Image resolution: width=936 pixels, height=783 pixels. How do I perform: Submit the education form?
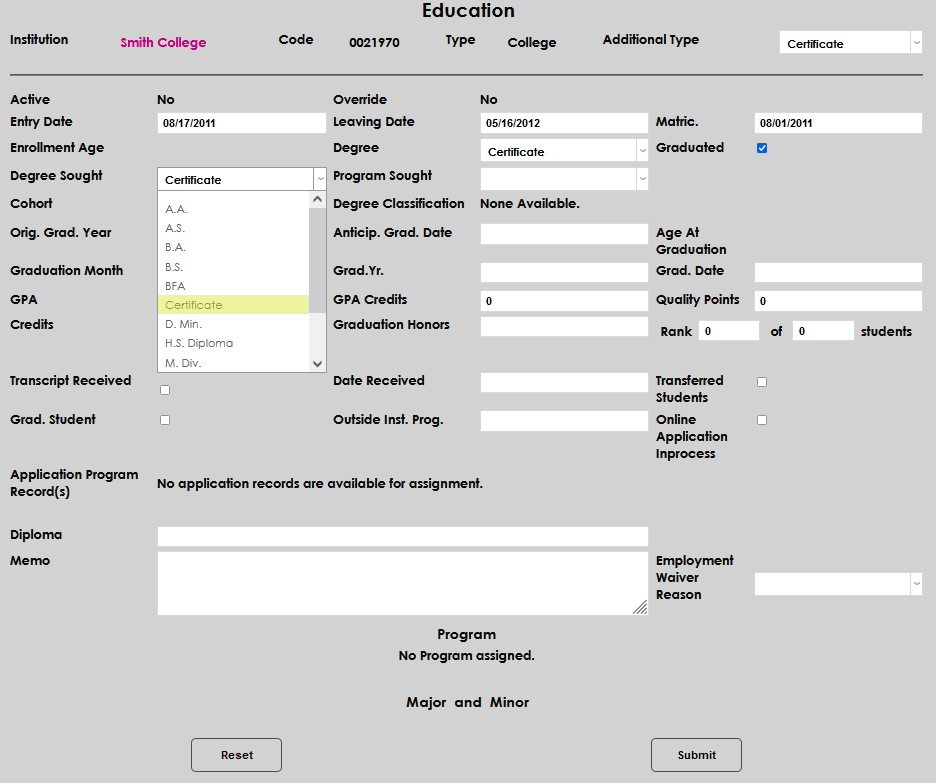click(x=696, y=755)
